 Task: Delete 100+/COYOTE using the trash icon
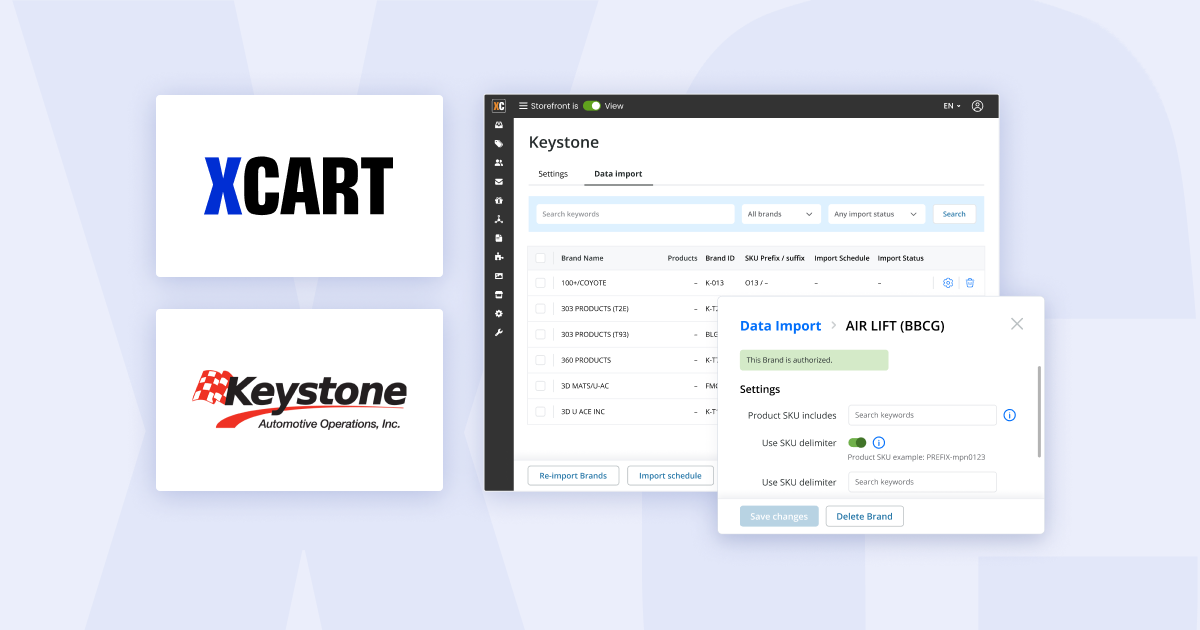click(970, 283)
